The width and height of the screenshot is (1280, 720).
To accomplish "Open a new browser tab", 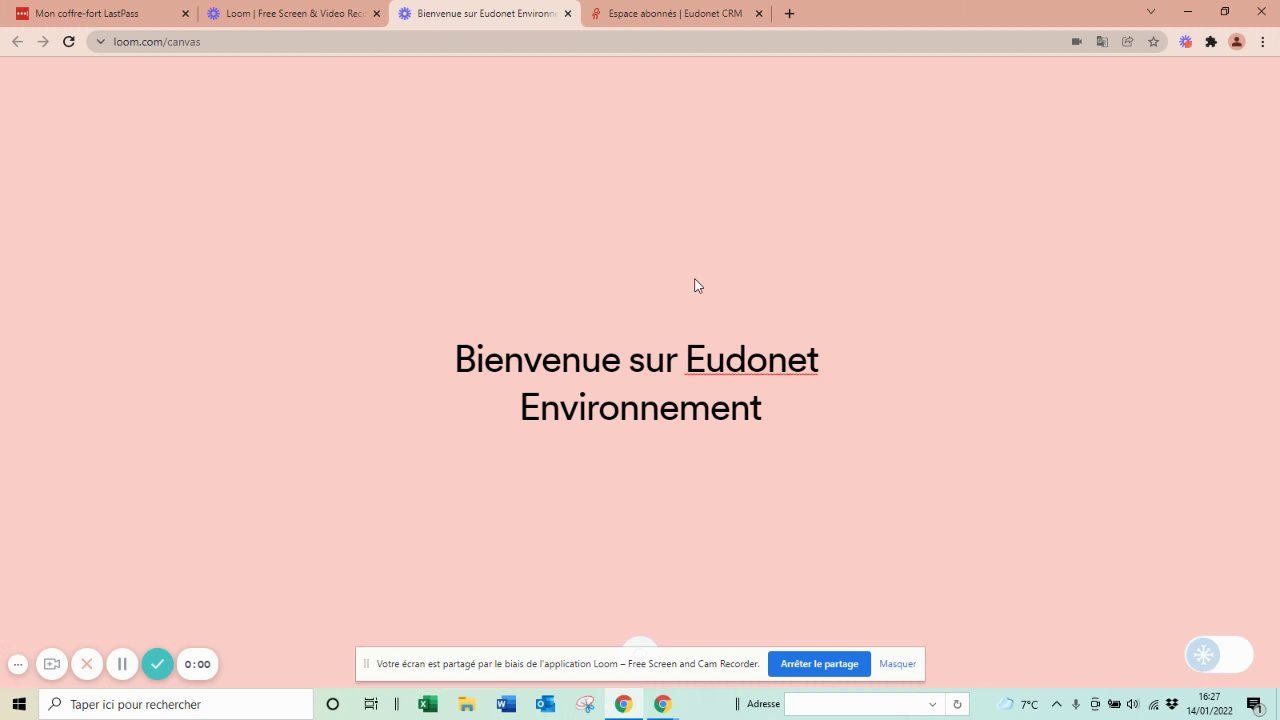I will (789, 14).
